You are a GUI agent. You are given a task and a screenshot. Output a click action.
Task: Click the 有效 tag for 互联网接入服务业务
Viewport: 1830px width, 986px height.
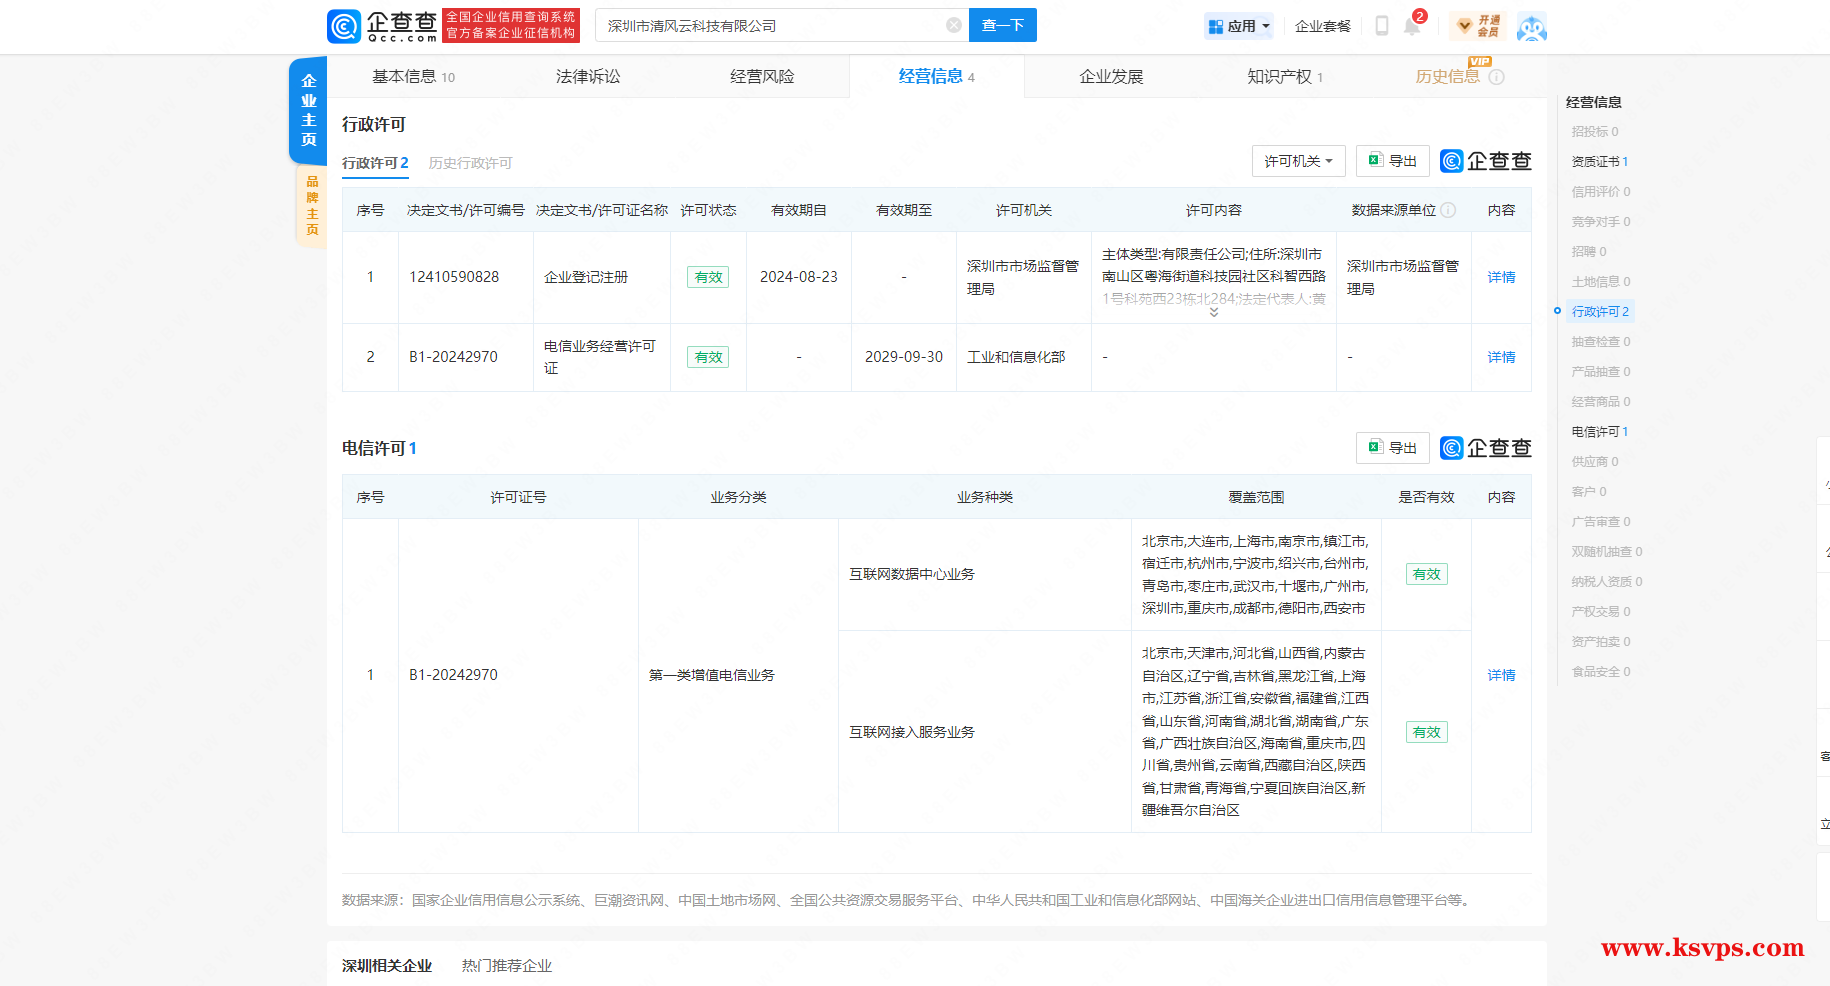(1426, 732)
